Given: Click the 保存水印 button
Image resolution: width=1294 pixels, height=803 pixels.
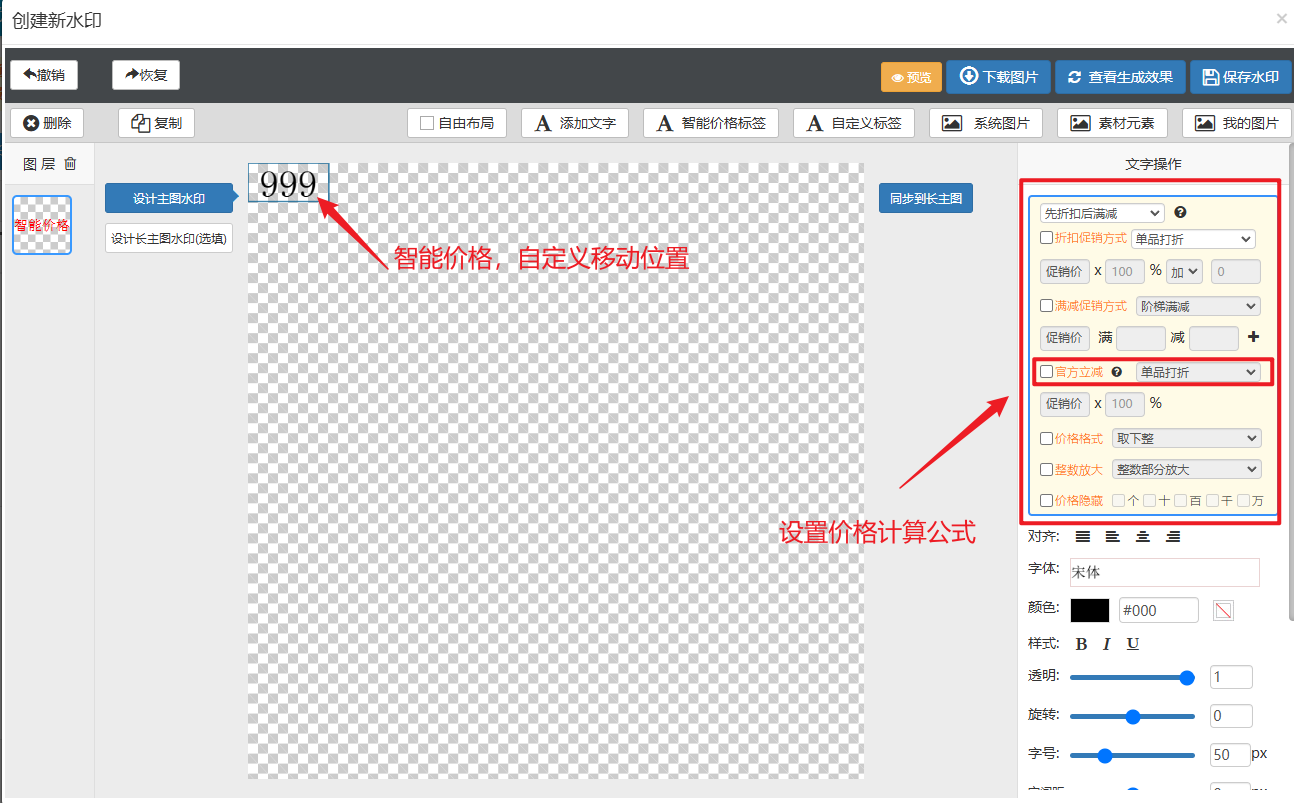Looking at the screenshot, I should (1240, 77).
